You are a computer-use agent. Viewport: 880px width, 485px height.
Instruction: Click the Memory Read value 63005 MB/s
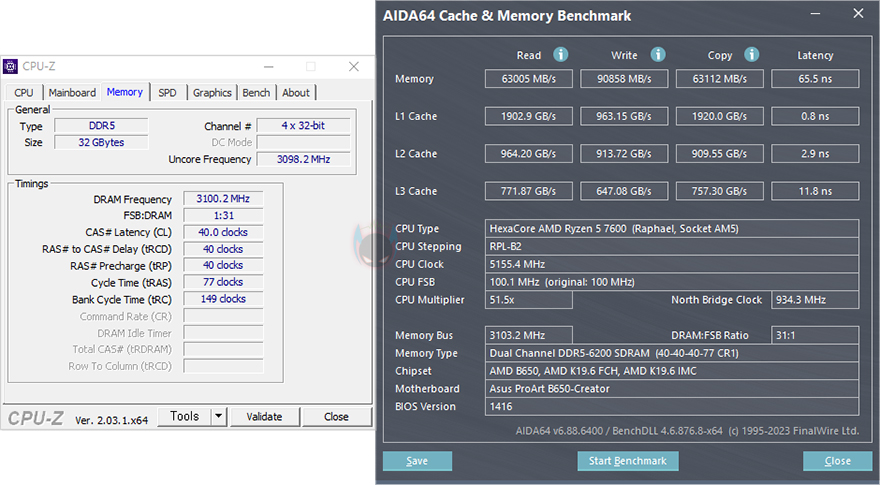tap(529, 79)
